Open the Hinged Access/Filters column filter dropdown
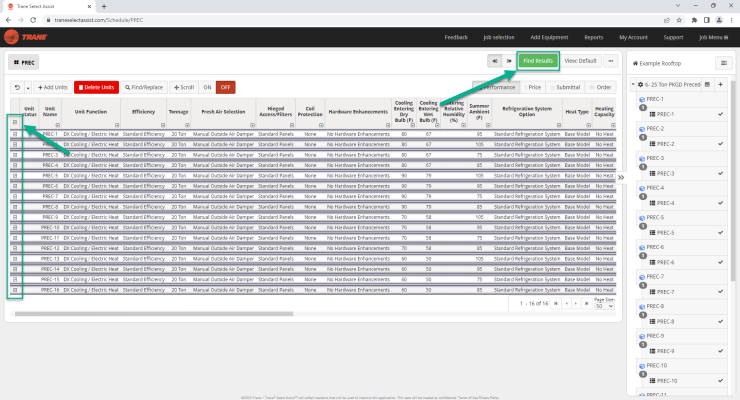The height and width of the screenshot is (400, 740). point(292,125)
